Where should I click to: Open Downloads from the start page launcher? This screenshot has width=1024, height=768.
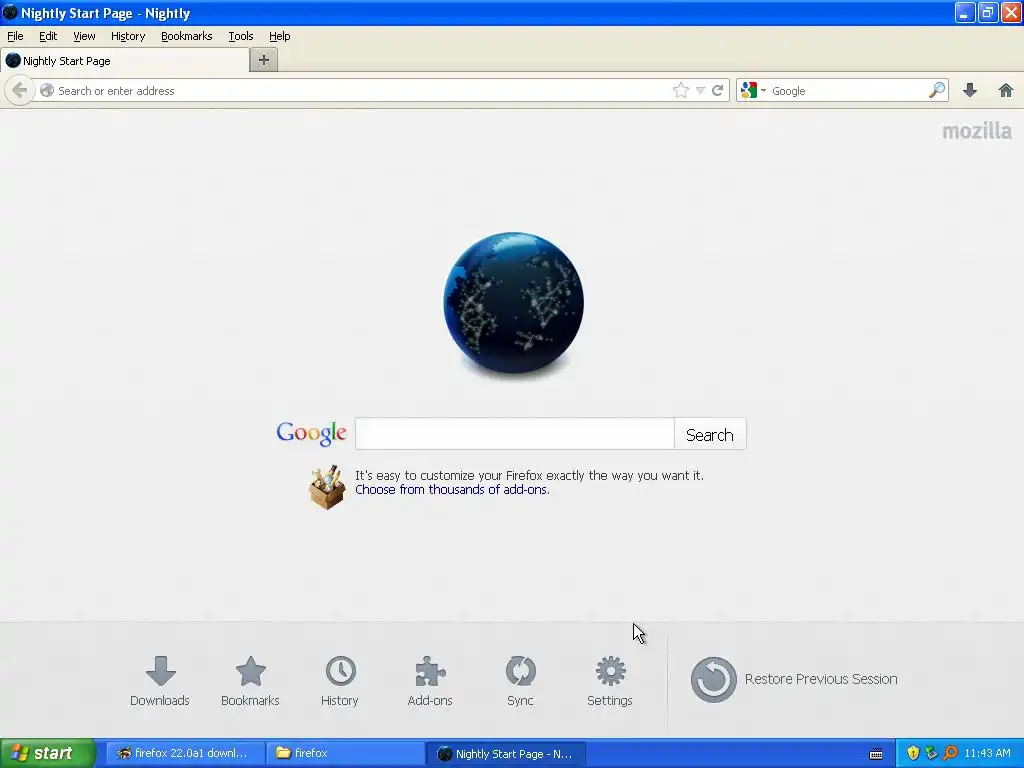(x=160, y=681)
